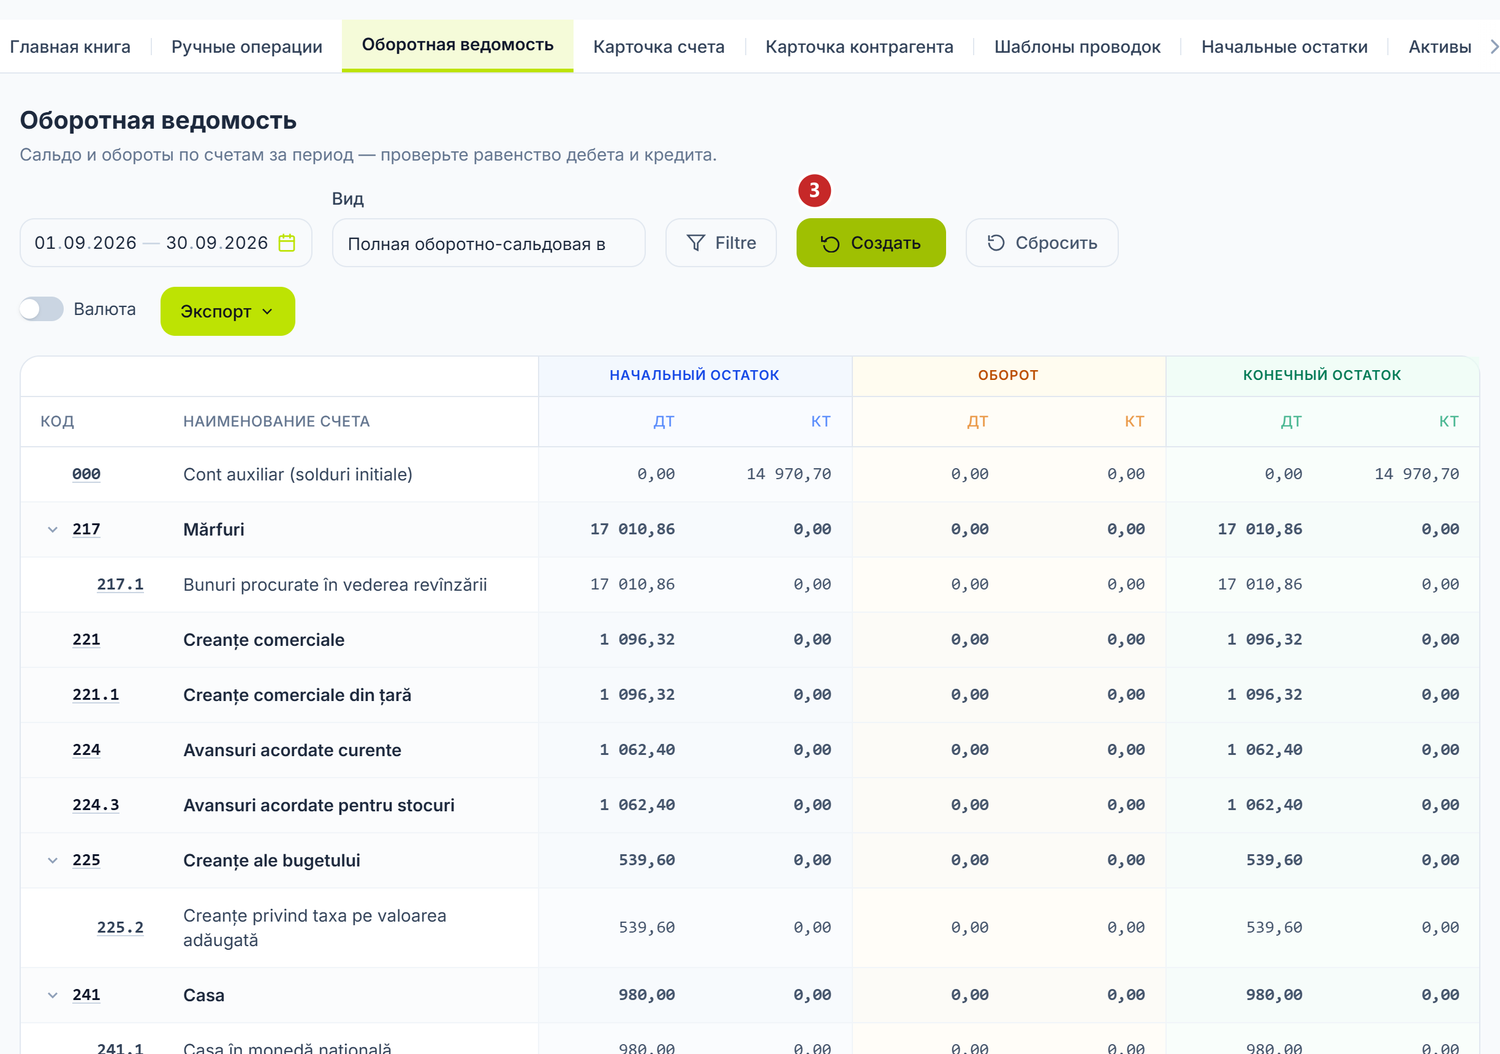Image resolution: width=1500 pixels, height=1054 pixels.
Task: Open account code 221 link
Action: click(86, 639)
